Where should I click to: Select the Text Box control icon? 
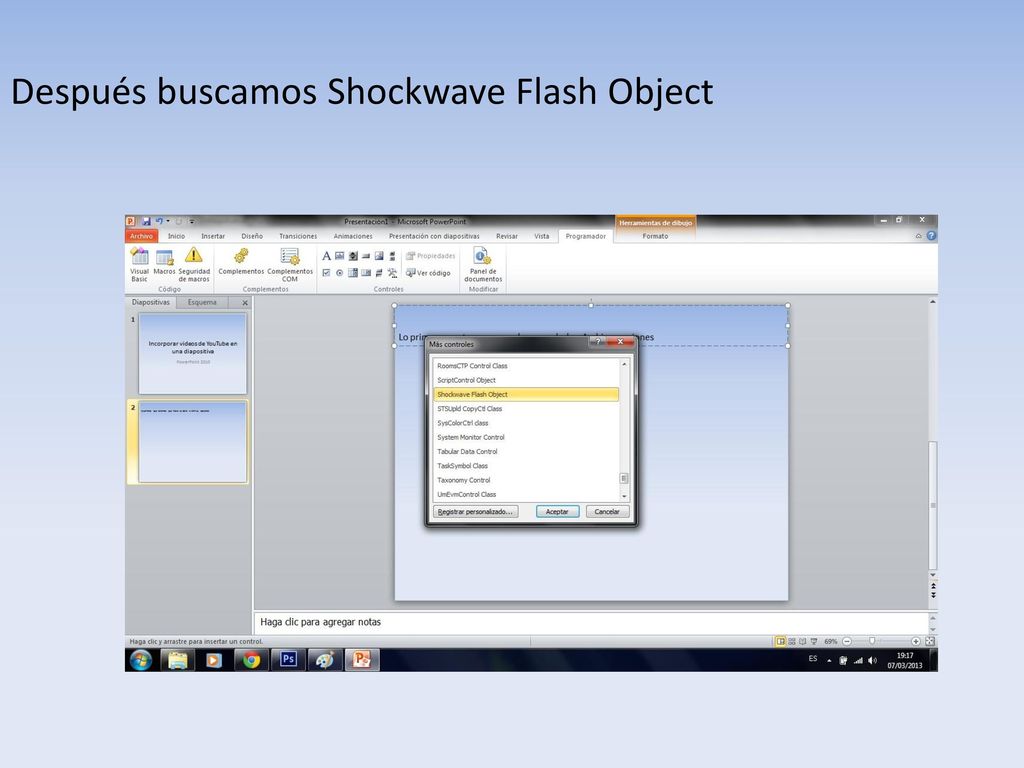click(340, 256)
